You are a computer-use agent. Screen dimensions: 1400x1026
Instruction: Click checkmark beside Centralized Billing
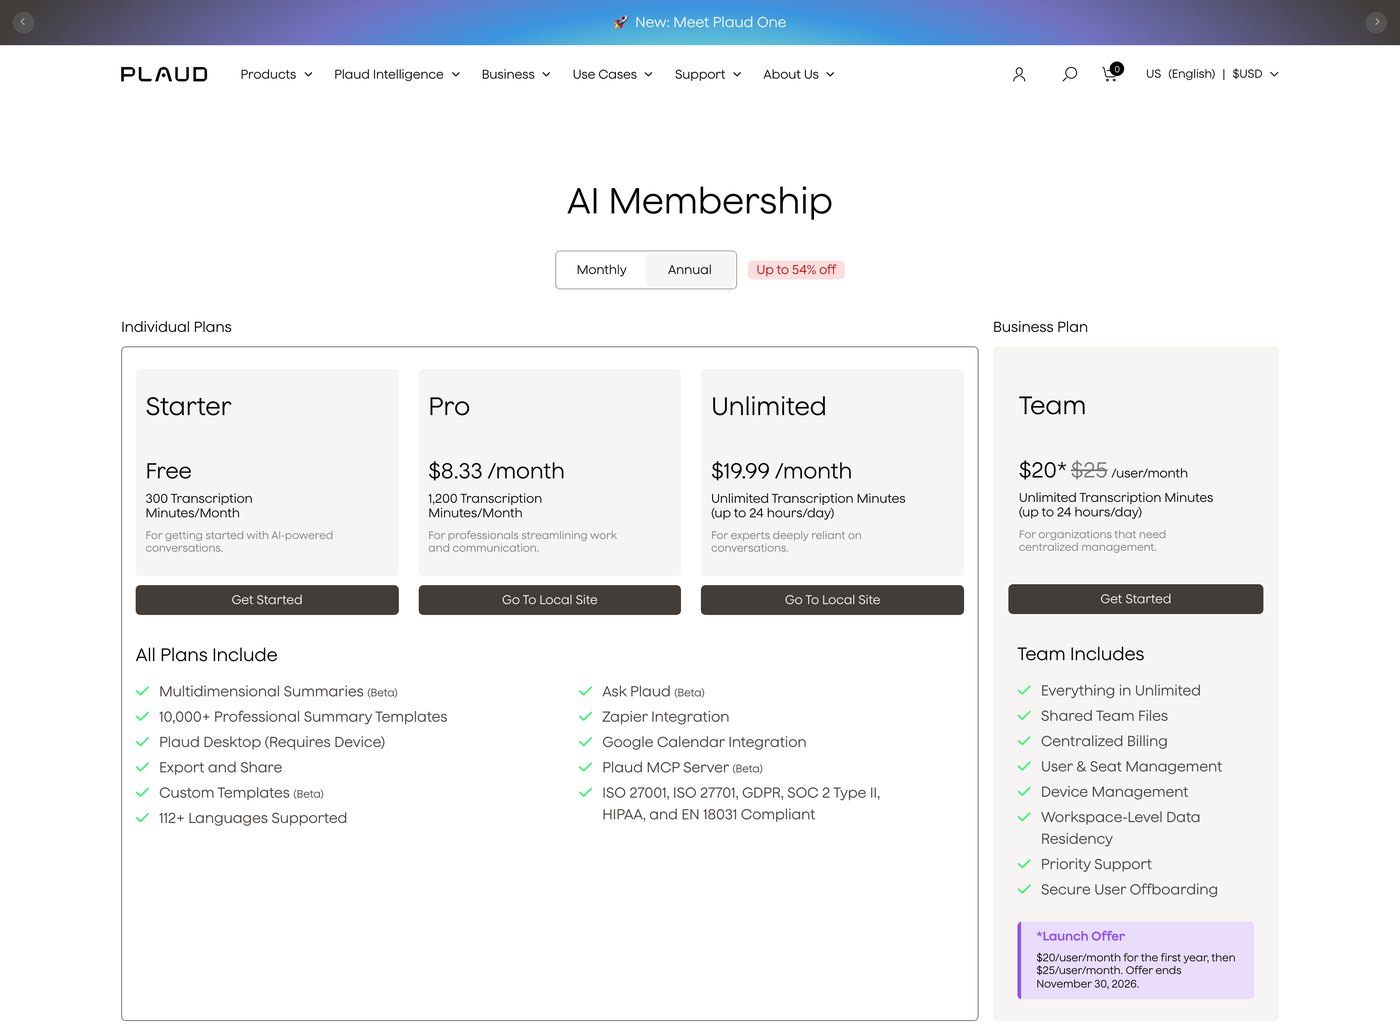click(1024, 741)
